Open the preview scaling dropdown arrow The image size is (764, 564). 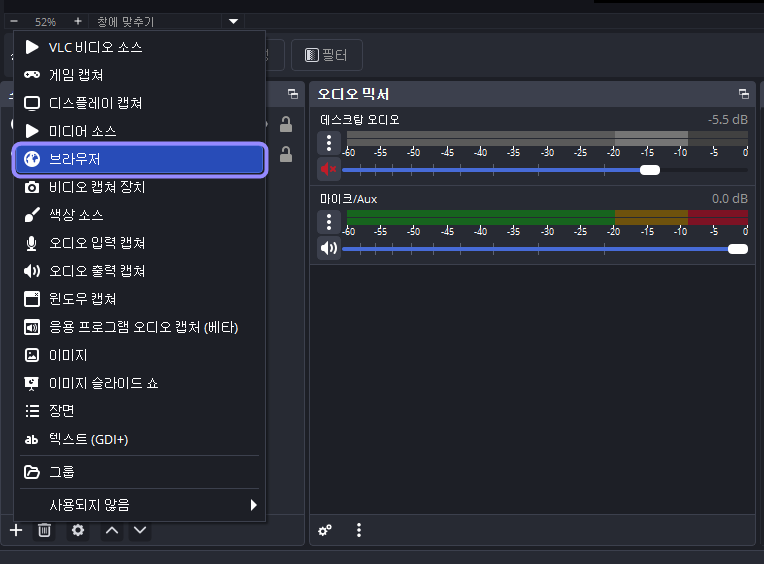coord(233,21)
